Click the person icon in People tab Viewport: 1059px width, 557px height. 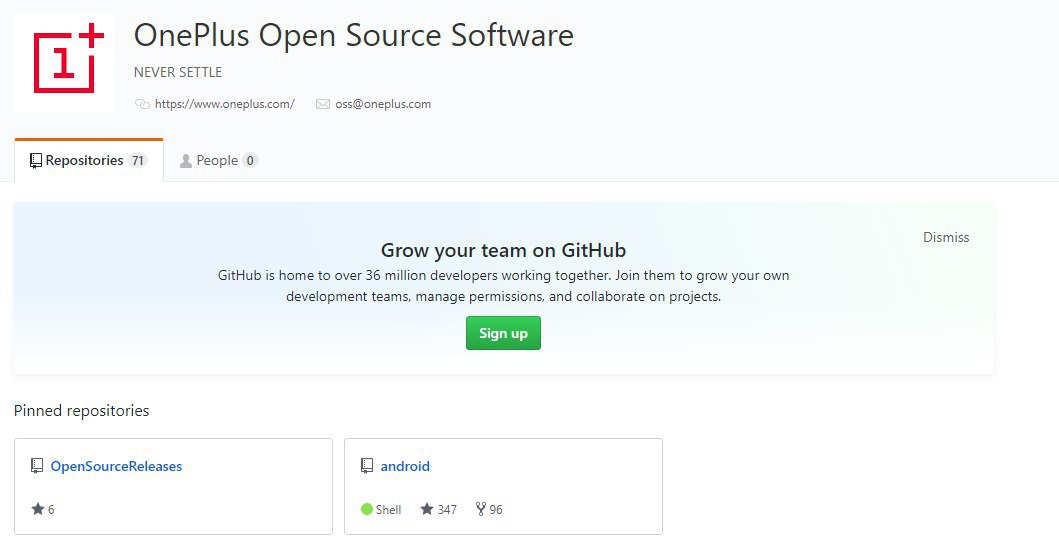(x=186, y=161)
